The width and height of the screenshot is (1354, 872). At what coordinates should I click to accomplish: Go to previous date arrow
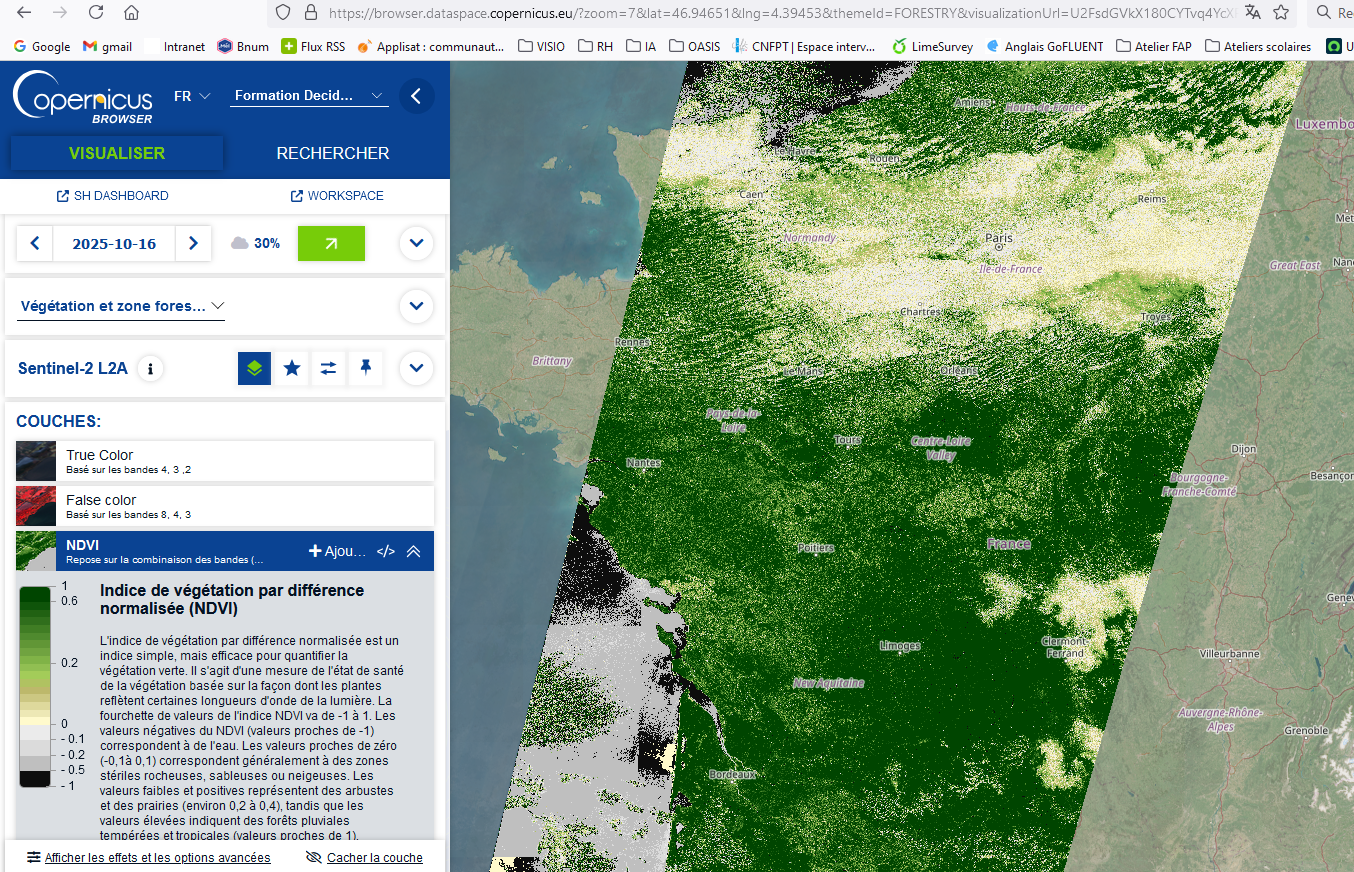coord(35,243)
